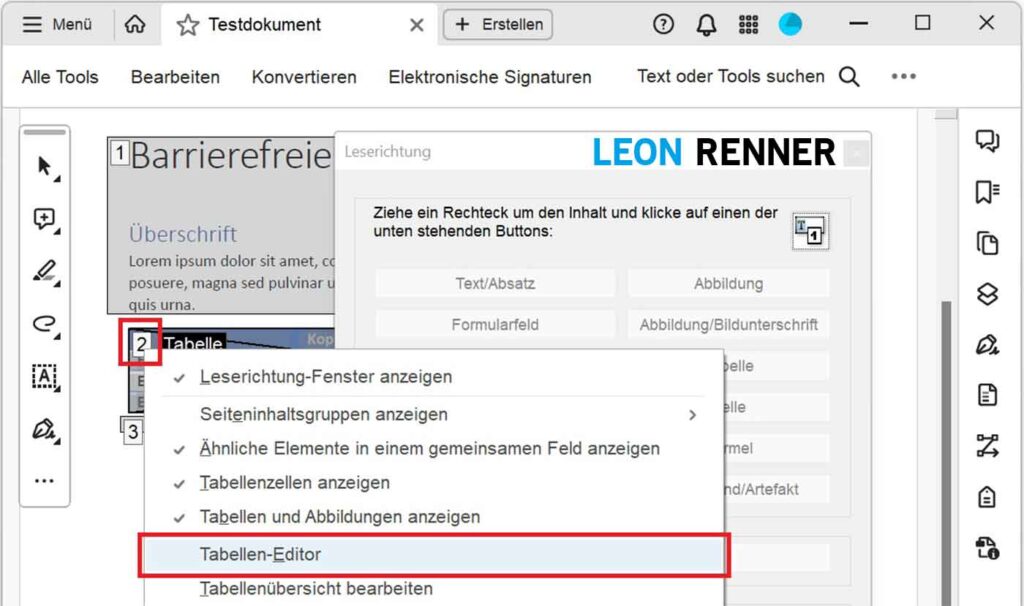Open the Konvertieren tab

[304, 77]
